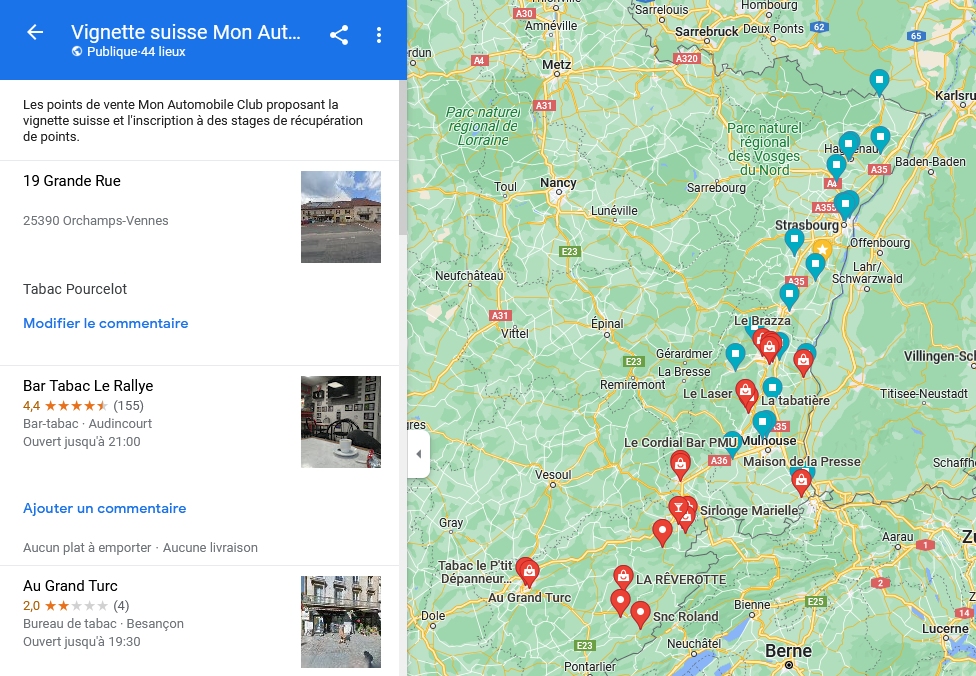The image size is (976, 676).
Task: Select the Au Grand Turc map marker
Action: [528, 571]
